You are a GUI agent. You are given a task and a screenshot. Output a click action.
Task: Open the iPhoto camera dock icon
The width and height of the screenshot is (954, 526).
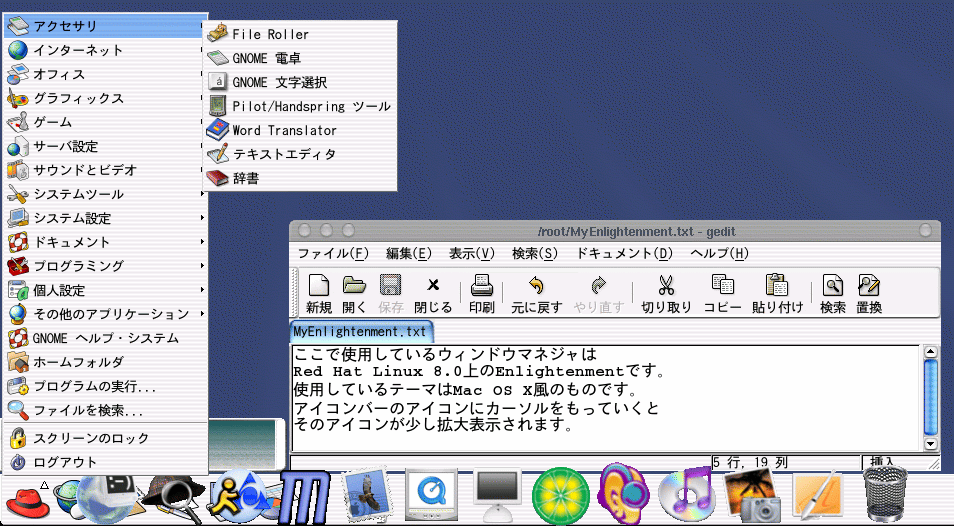pos(752,497)
